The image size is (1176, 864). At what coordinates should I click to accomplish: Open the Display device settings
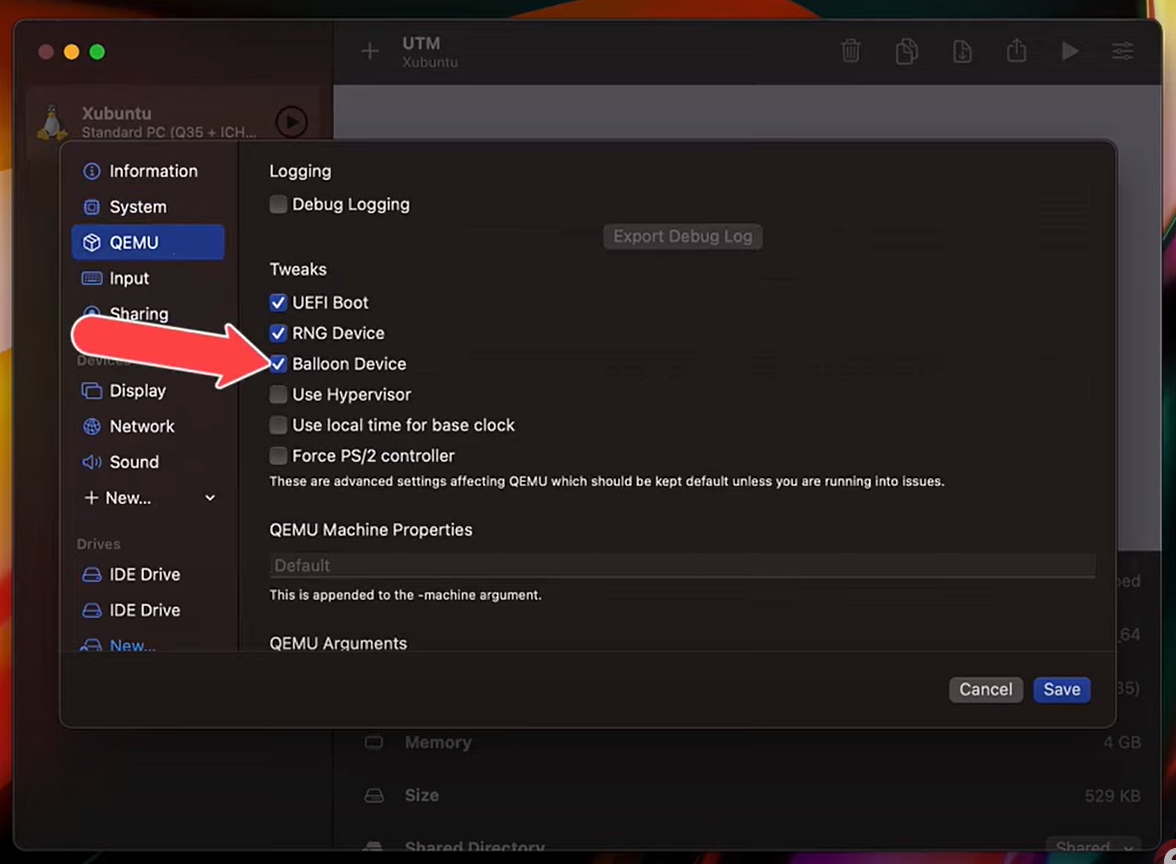pos(148,391)
